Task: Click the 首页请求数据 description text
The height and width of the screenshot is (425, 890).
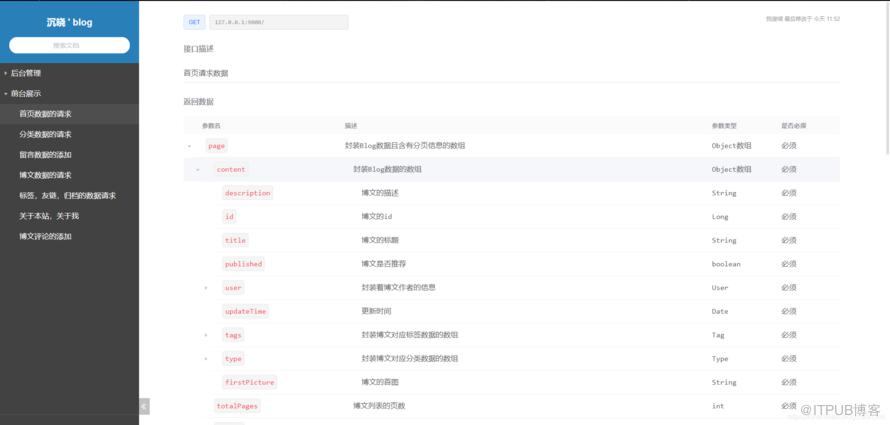Action: point(206,73)
